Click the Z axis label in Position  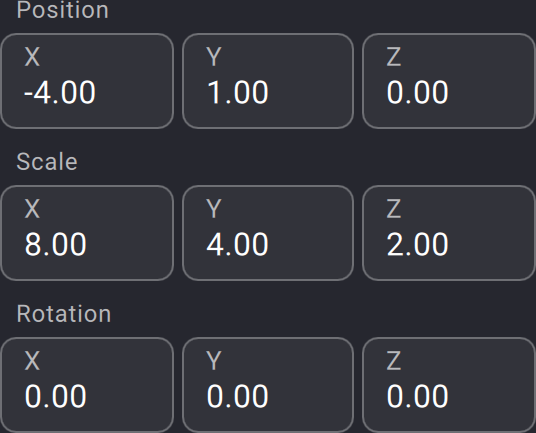coord(393,57)
